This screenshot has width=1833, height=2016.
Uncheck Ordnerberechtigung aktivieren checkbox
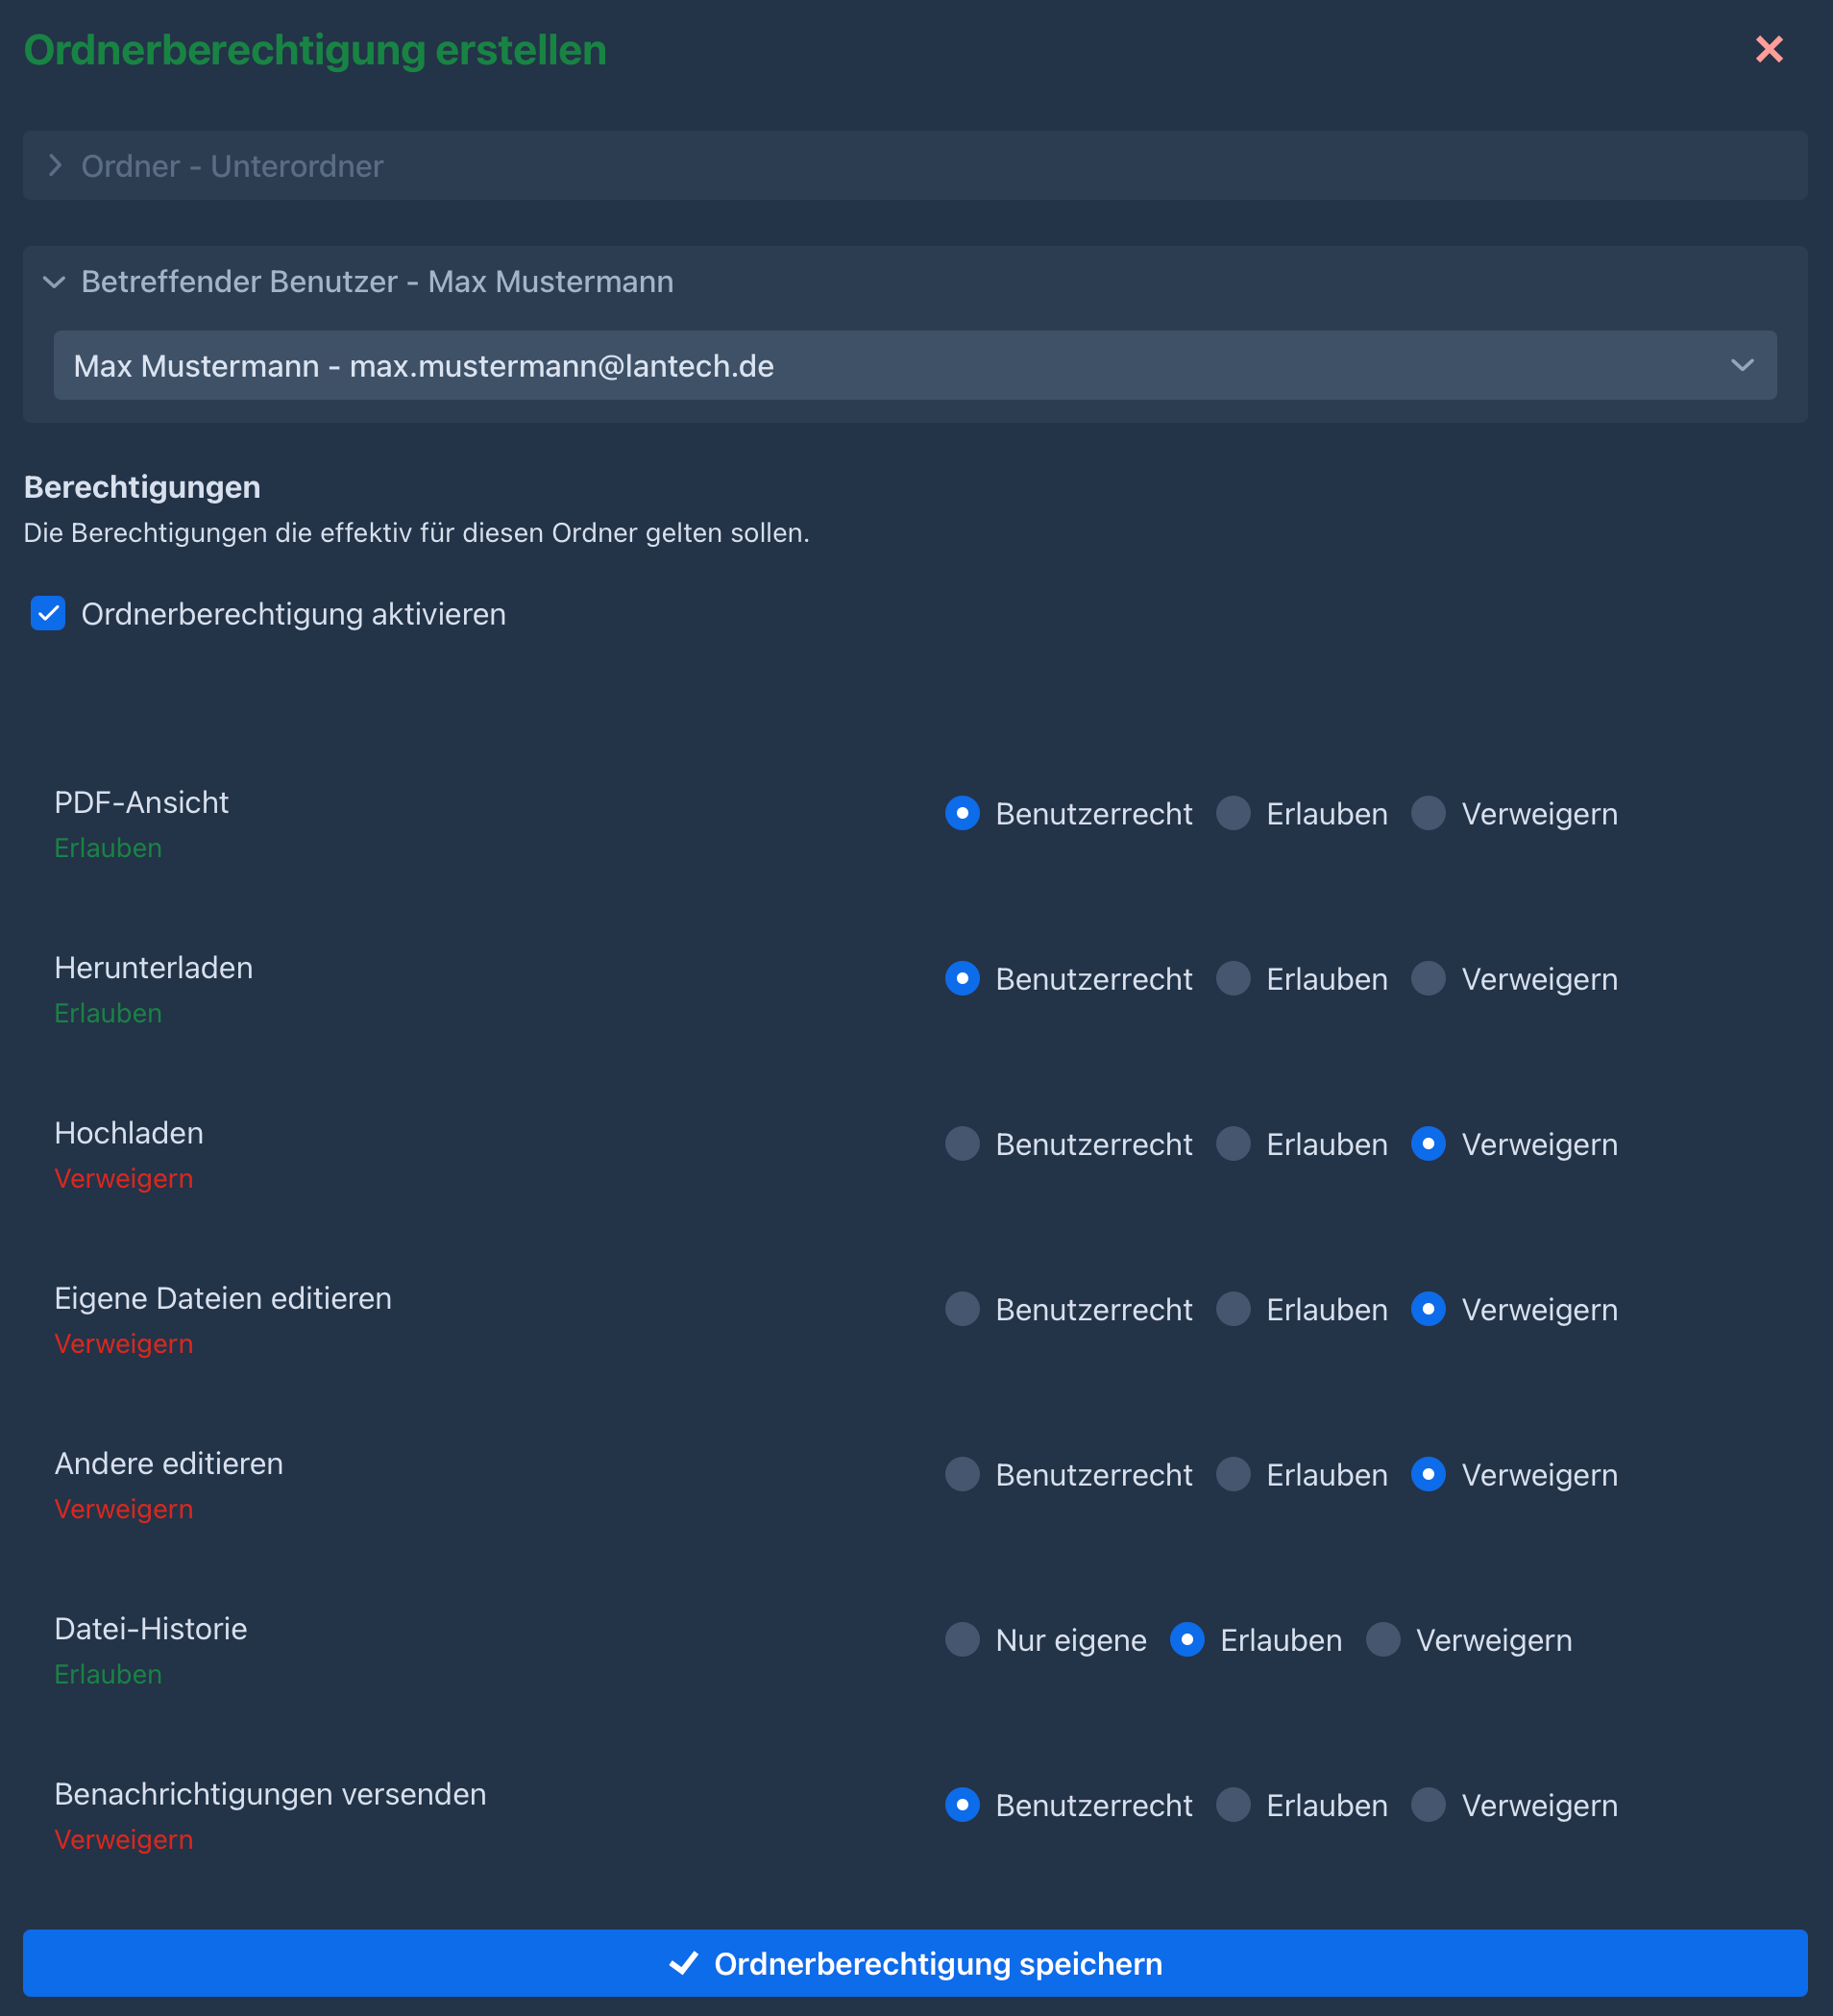(x=48, y=613)
